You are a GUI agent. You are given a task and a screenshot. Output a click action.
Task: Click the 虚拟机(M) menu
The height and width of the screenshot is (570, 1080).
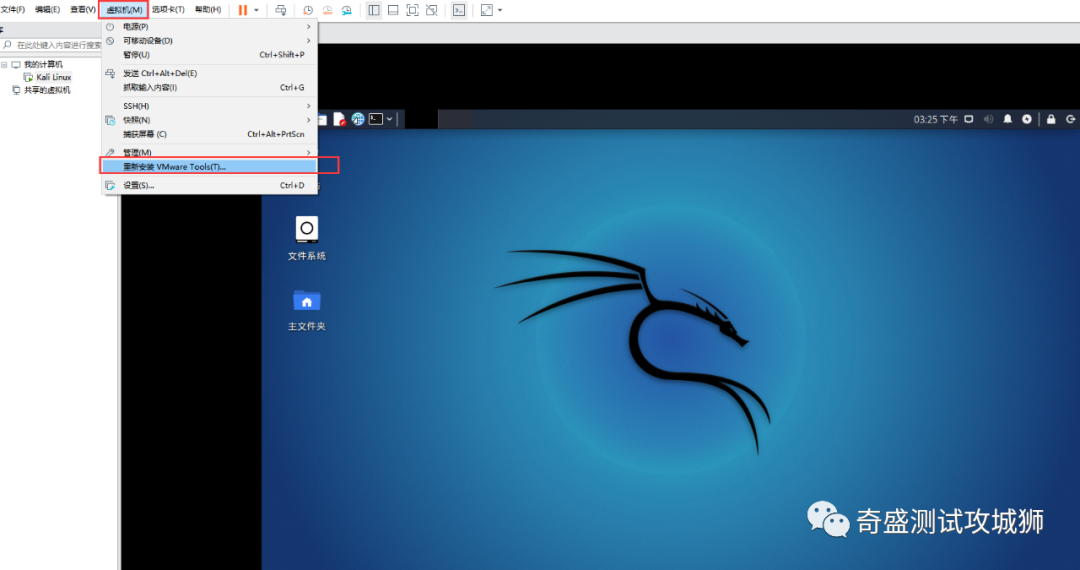pyautogui.click(x=124, y=10)
